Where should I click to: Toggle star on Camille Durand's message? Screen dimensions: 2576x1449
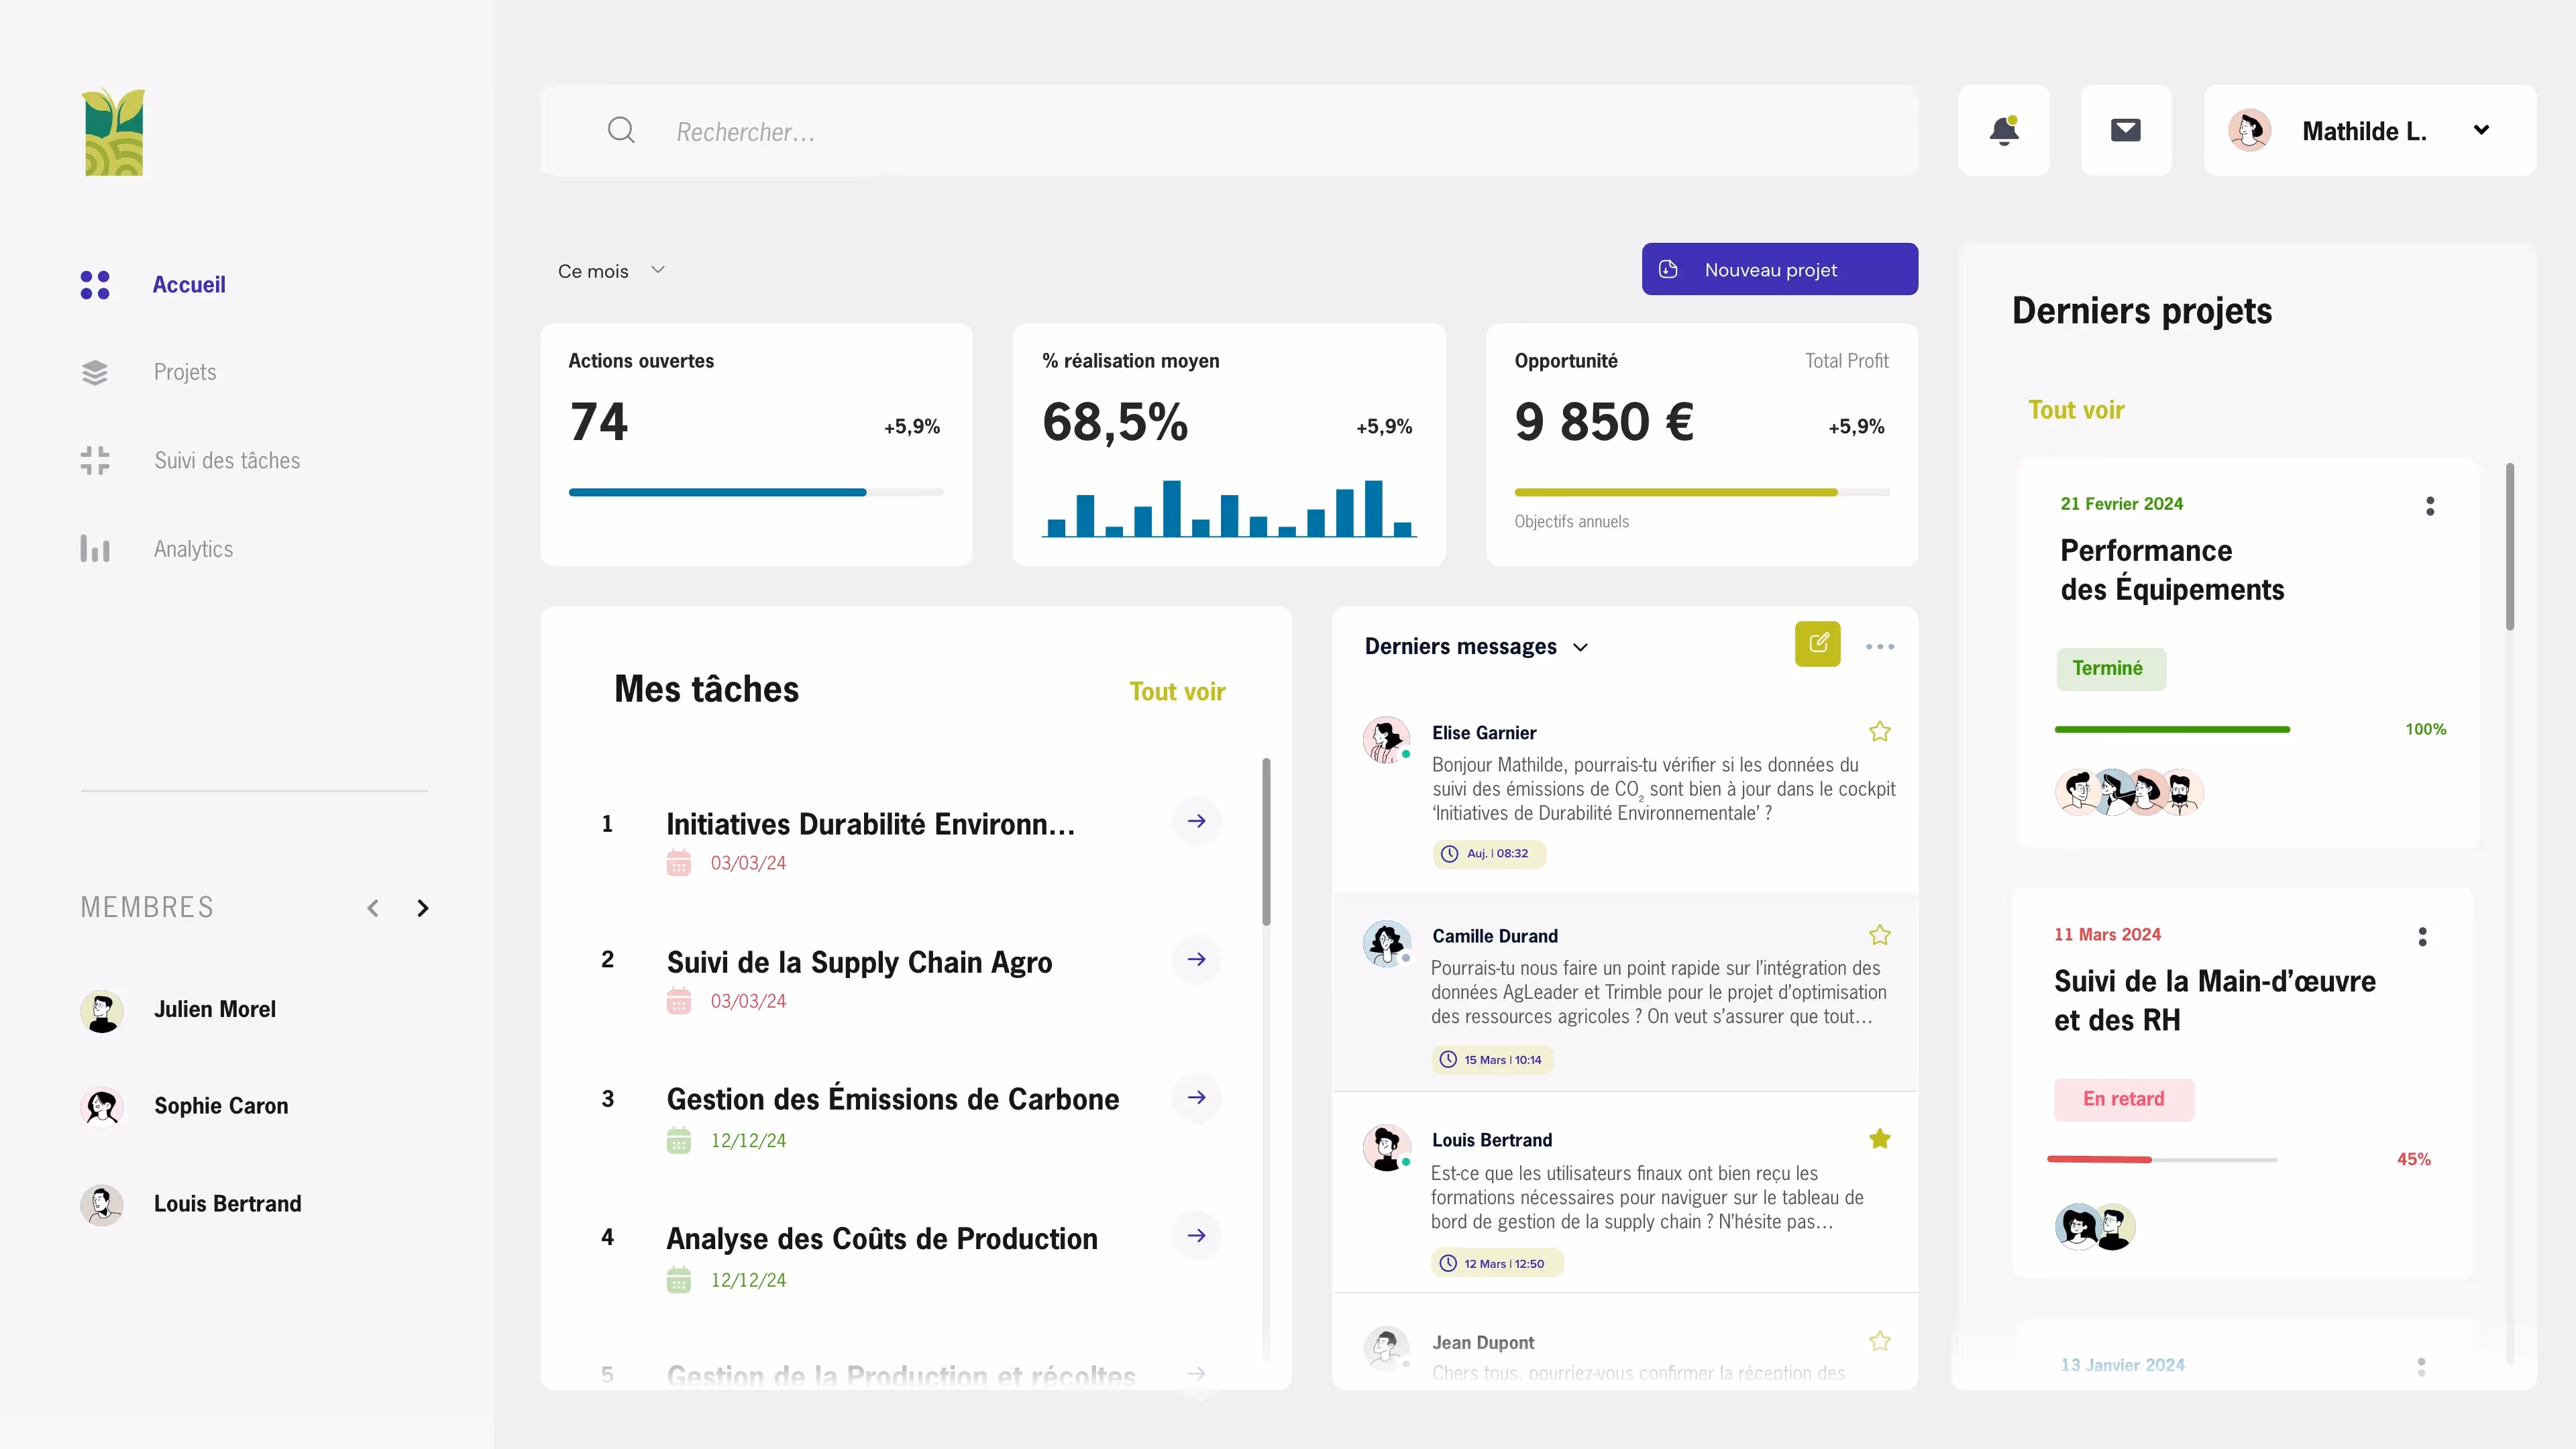(1879, 935)
